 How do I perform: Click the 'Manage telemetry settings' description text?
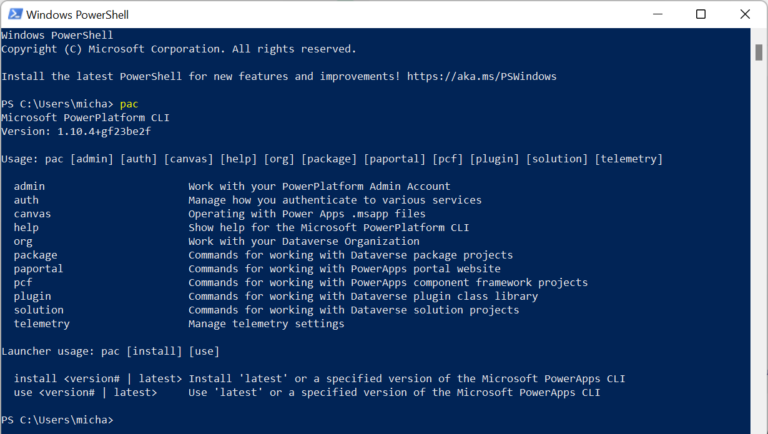point(266,324)
